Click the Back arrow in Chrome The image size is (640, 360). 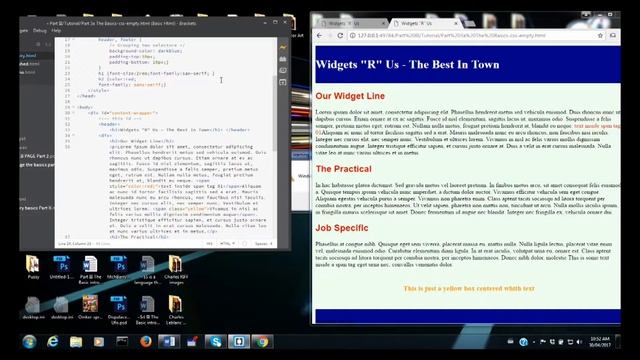(319, 36)
